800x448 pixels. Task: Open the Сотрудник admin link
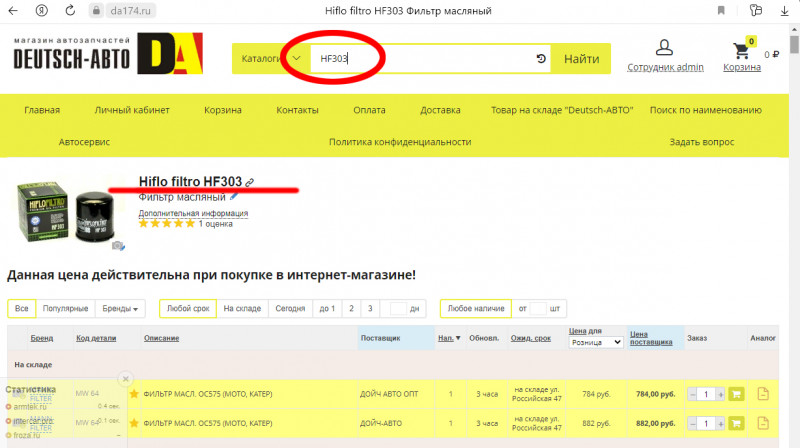coord(665,67)
